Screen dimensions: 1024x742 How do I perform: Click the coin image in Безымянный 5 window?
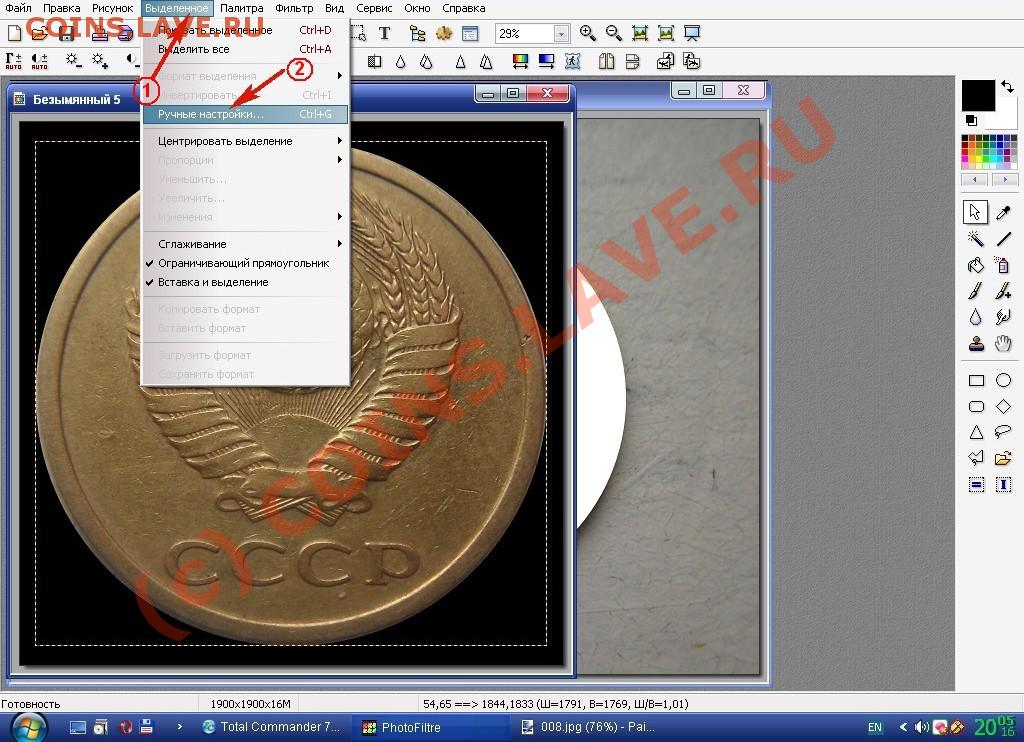[x=291, y=393]
